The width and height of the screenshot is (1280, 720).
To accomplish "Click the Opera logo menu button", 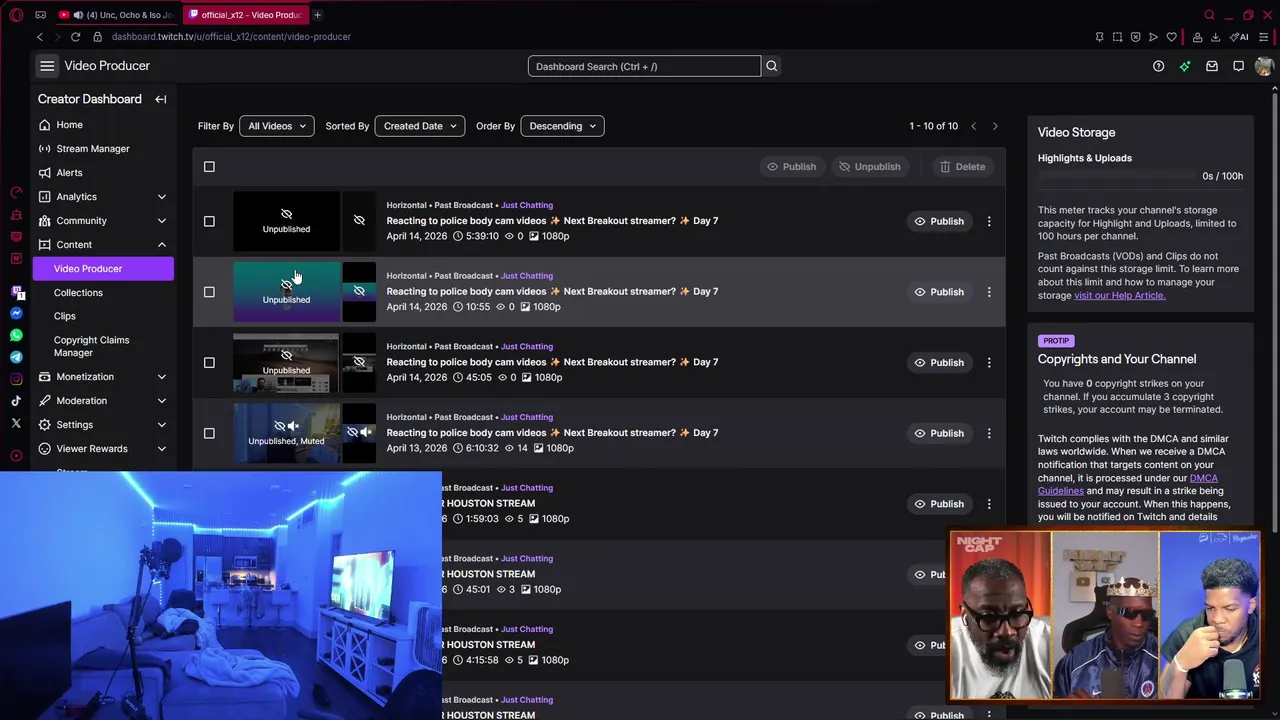I will tap(16, 15).
